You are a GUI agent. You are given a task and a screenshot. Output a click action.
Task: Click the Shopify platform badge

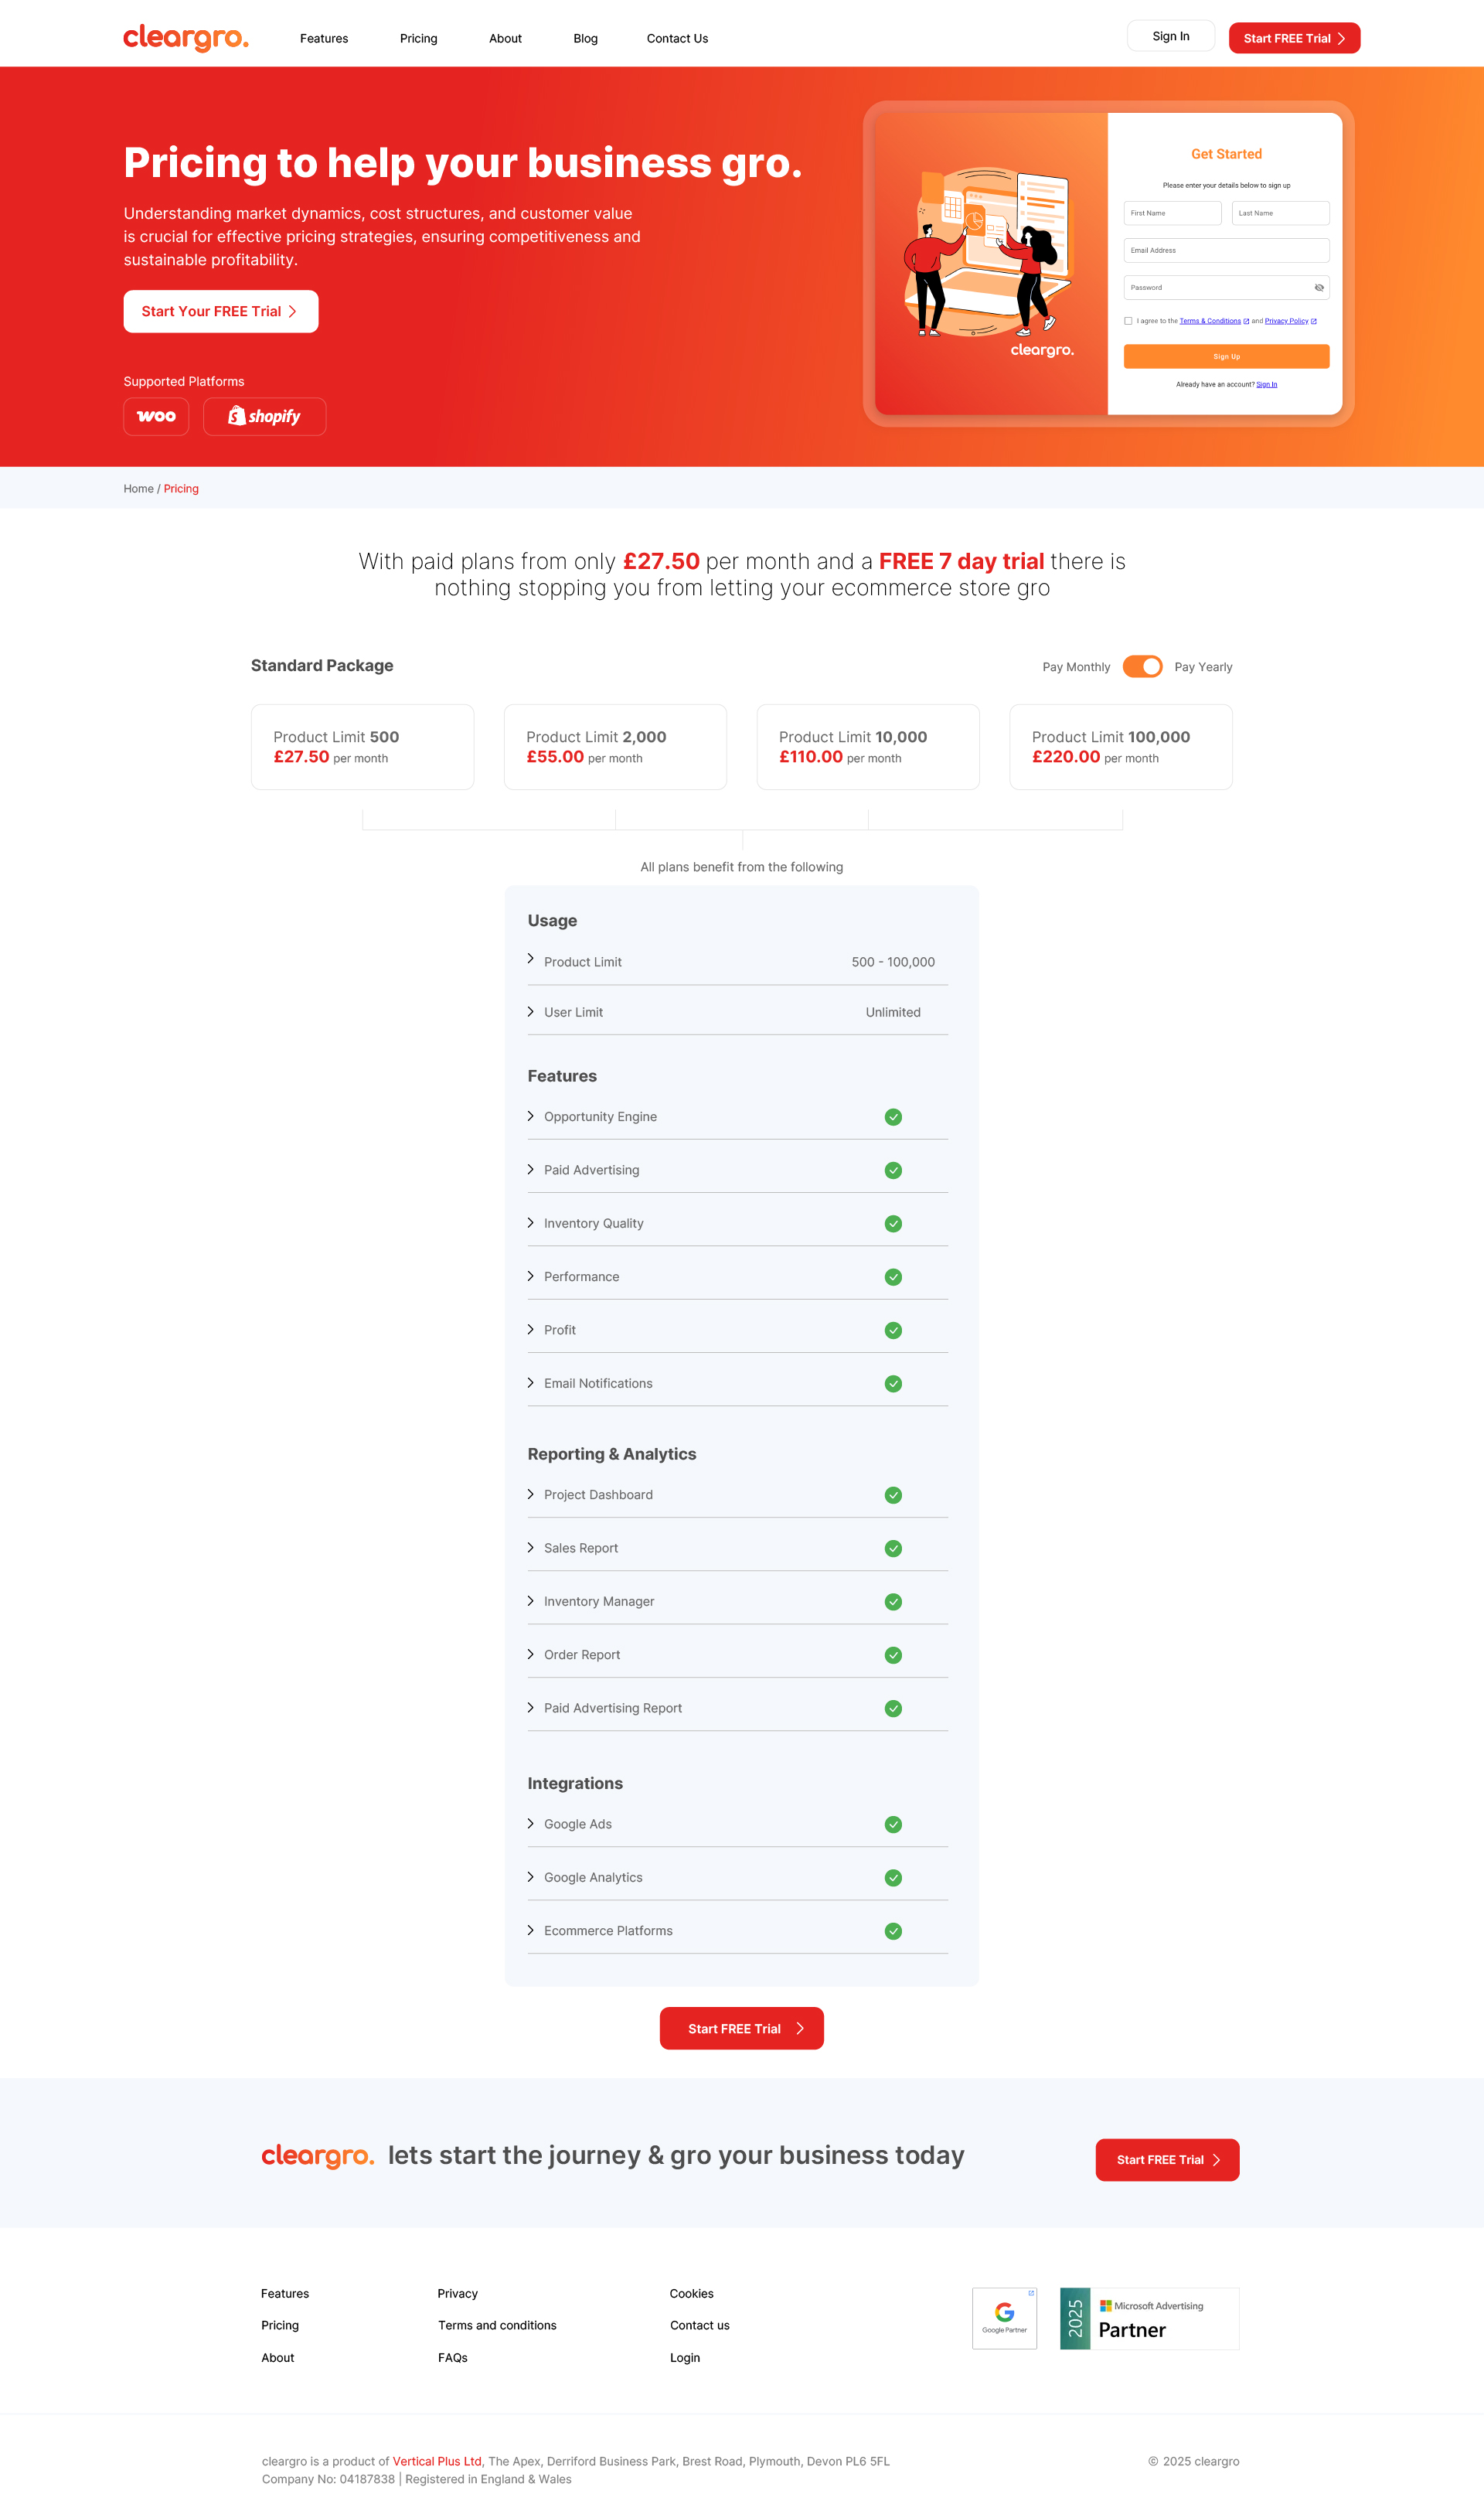[264, 417]
